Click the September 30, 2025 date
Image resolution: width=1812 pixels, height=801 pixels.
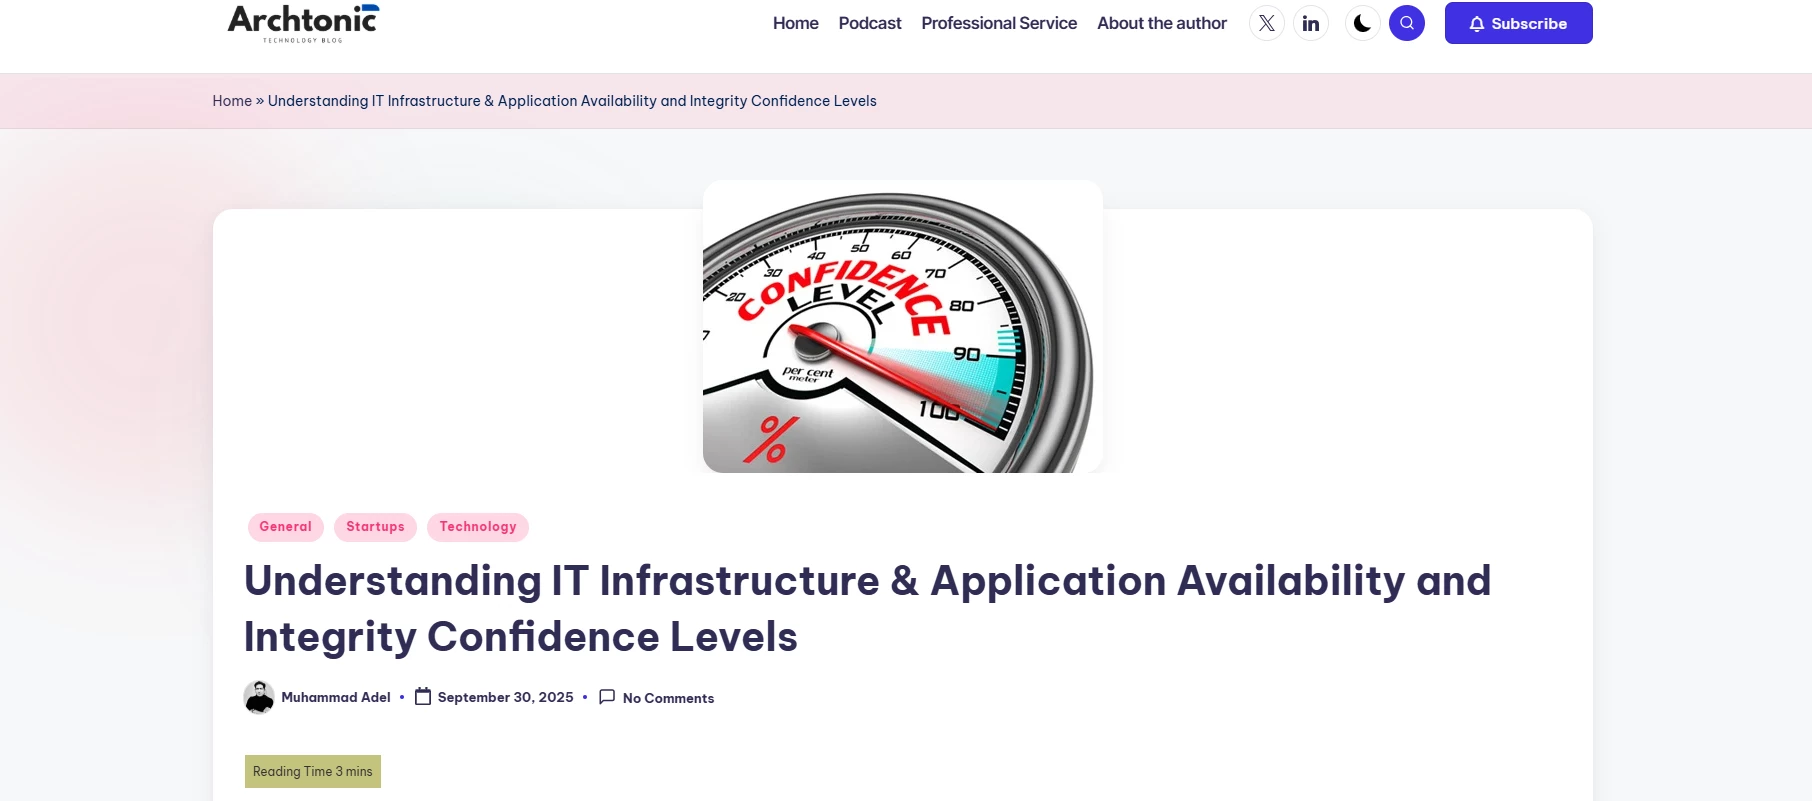506,698
